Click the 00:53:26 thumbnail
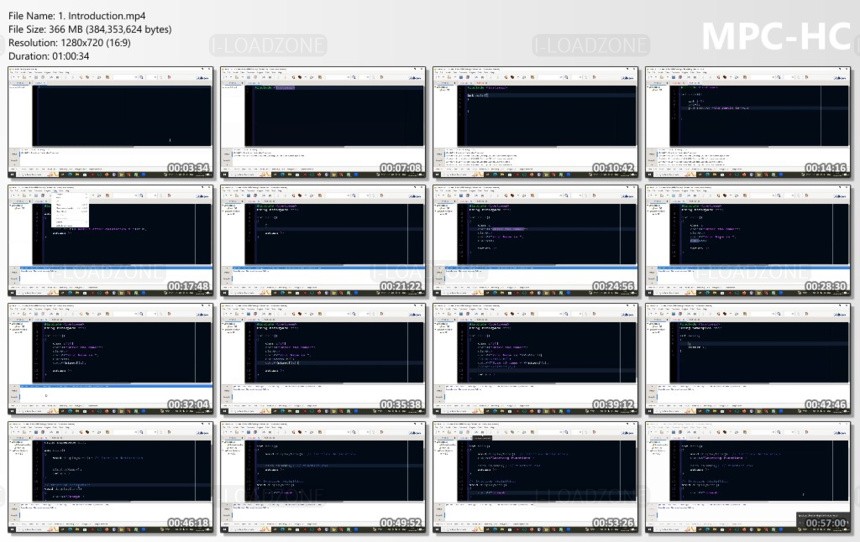The image size is (860, 542). pyautogui.click(x=535, y=477)
